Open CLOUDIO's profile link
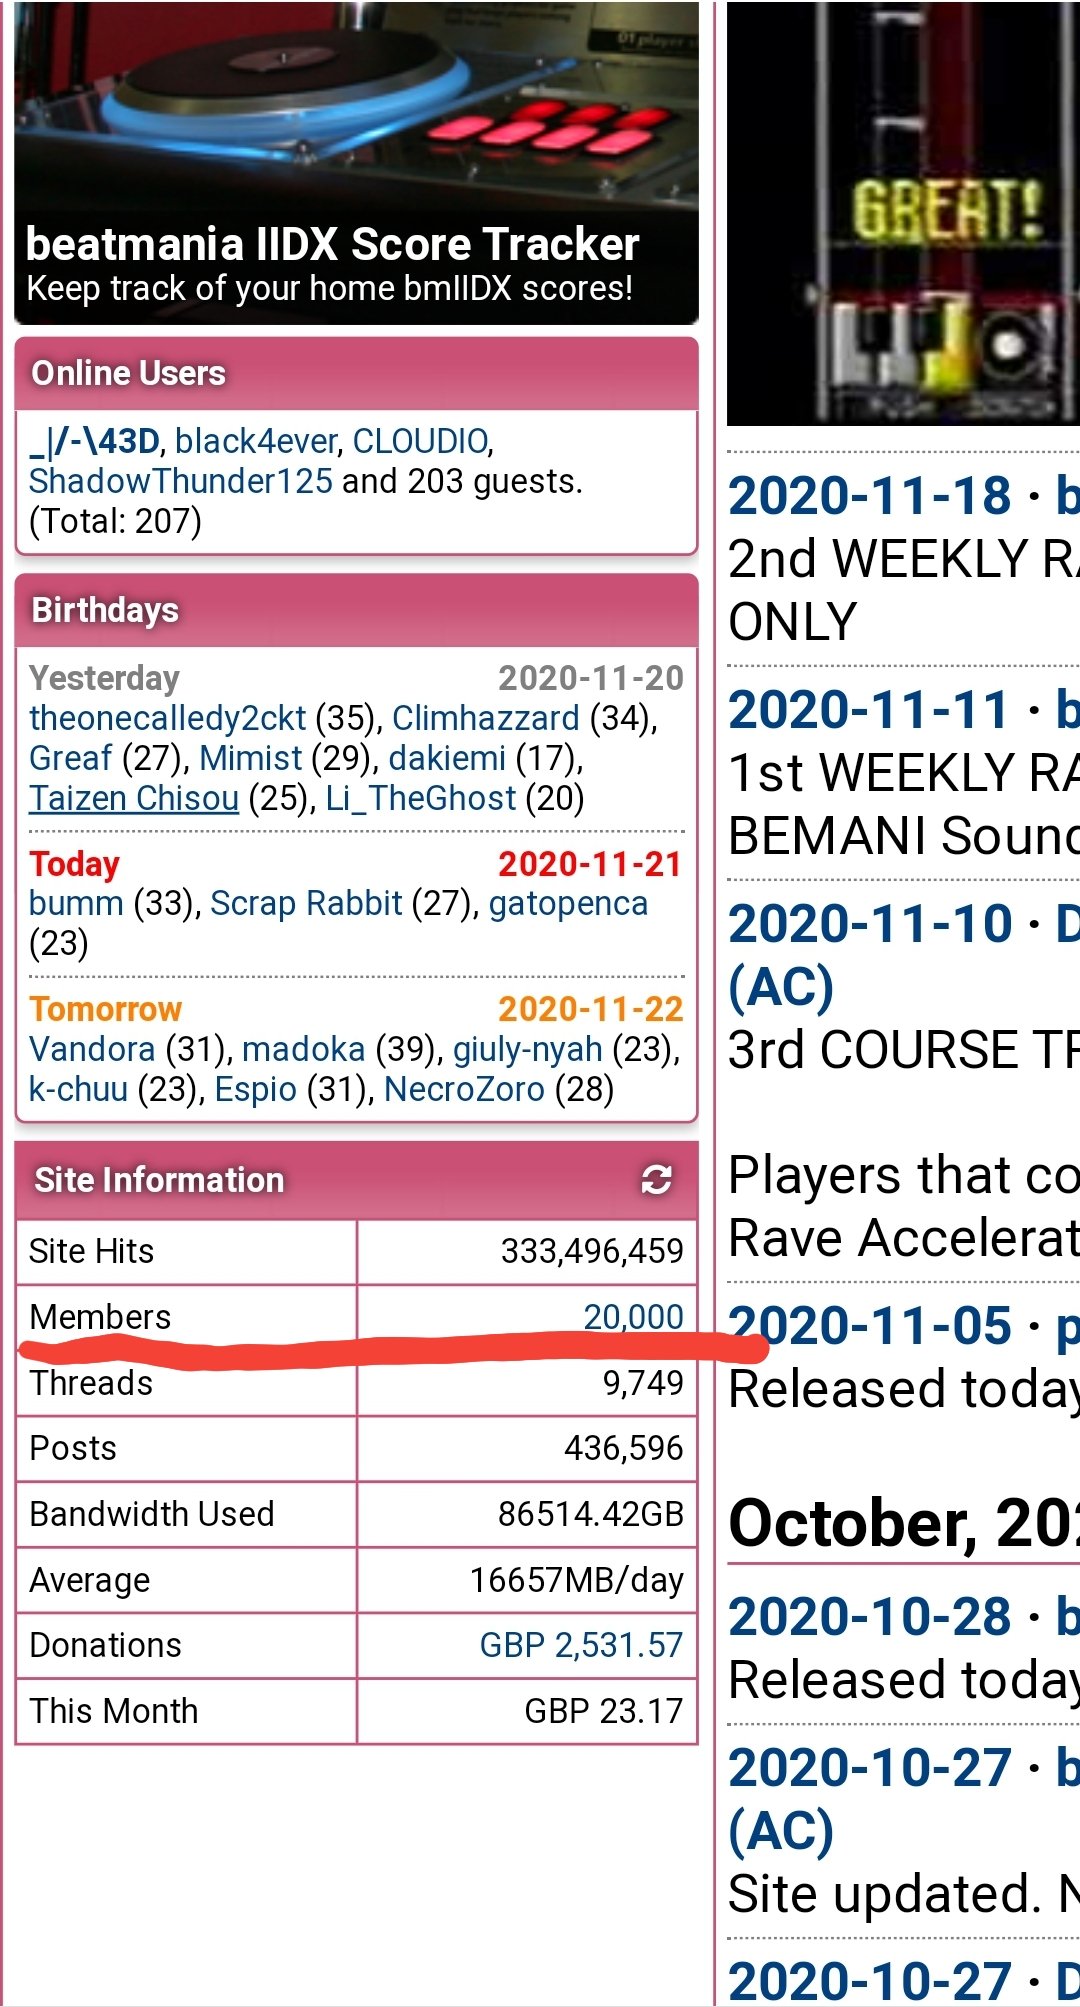Image resolution: width=1080 pixels, height=2007 pixels. (420, 441)
